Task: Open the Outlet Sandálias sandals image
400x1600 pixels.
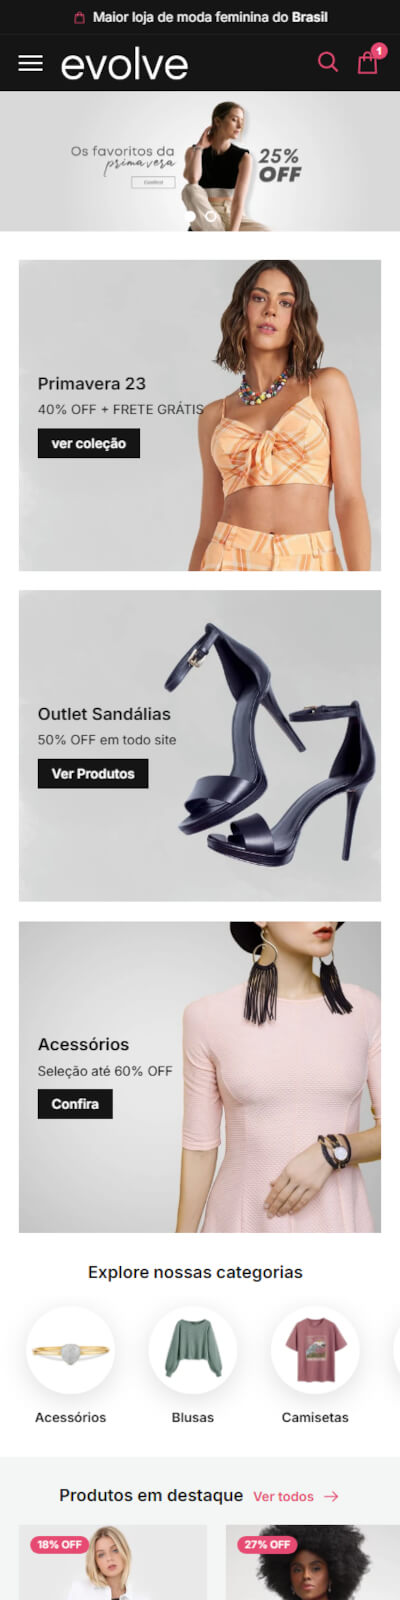Action: point(270,745)
